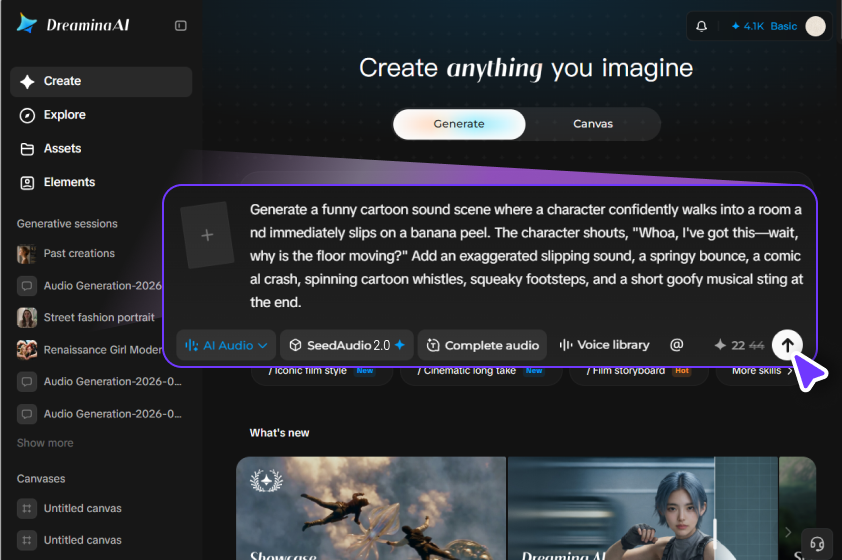This screenshot has height=560, width=842.
Task: Select the Film storyboard skill
Action: tap(638, 373)
